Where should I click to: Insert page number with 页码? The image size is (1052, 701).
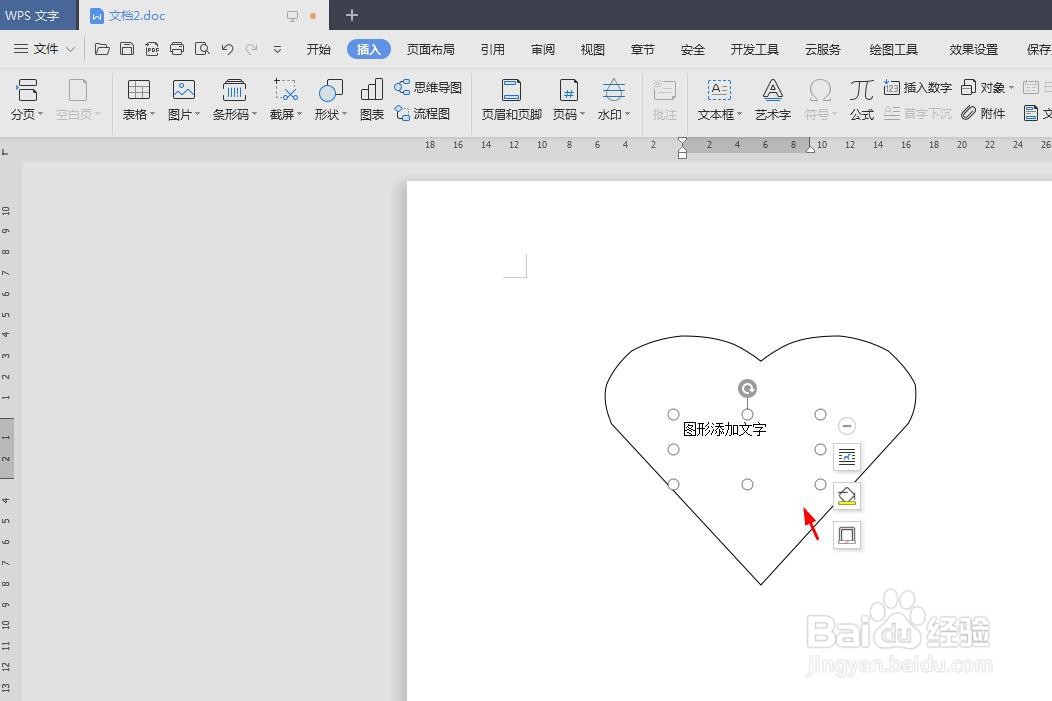pos(568,99)
